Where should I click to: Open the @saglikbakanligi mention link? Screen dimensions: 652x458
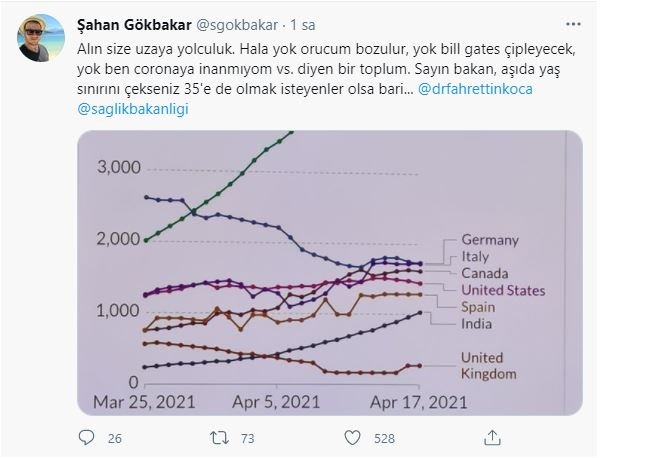pos(133,109)
